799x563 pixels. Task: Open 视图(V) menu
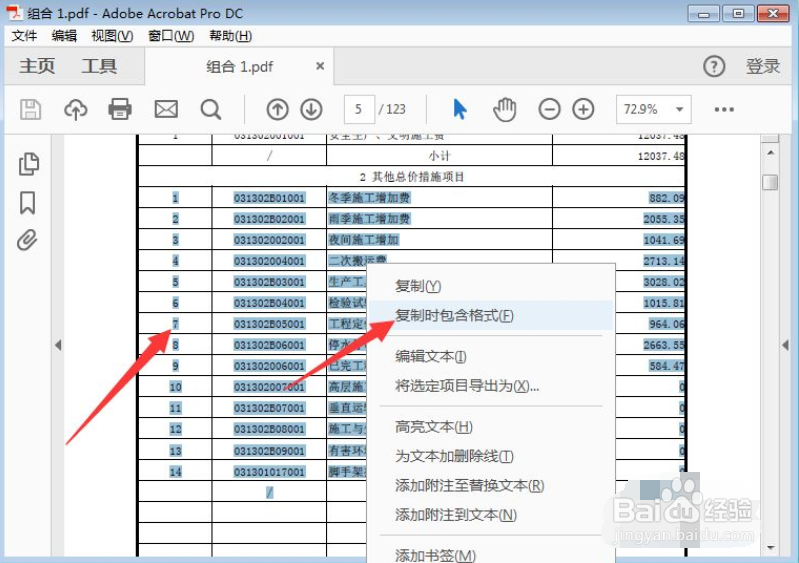(112, 36)
